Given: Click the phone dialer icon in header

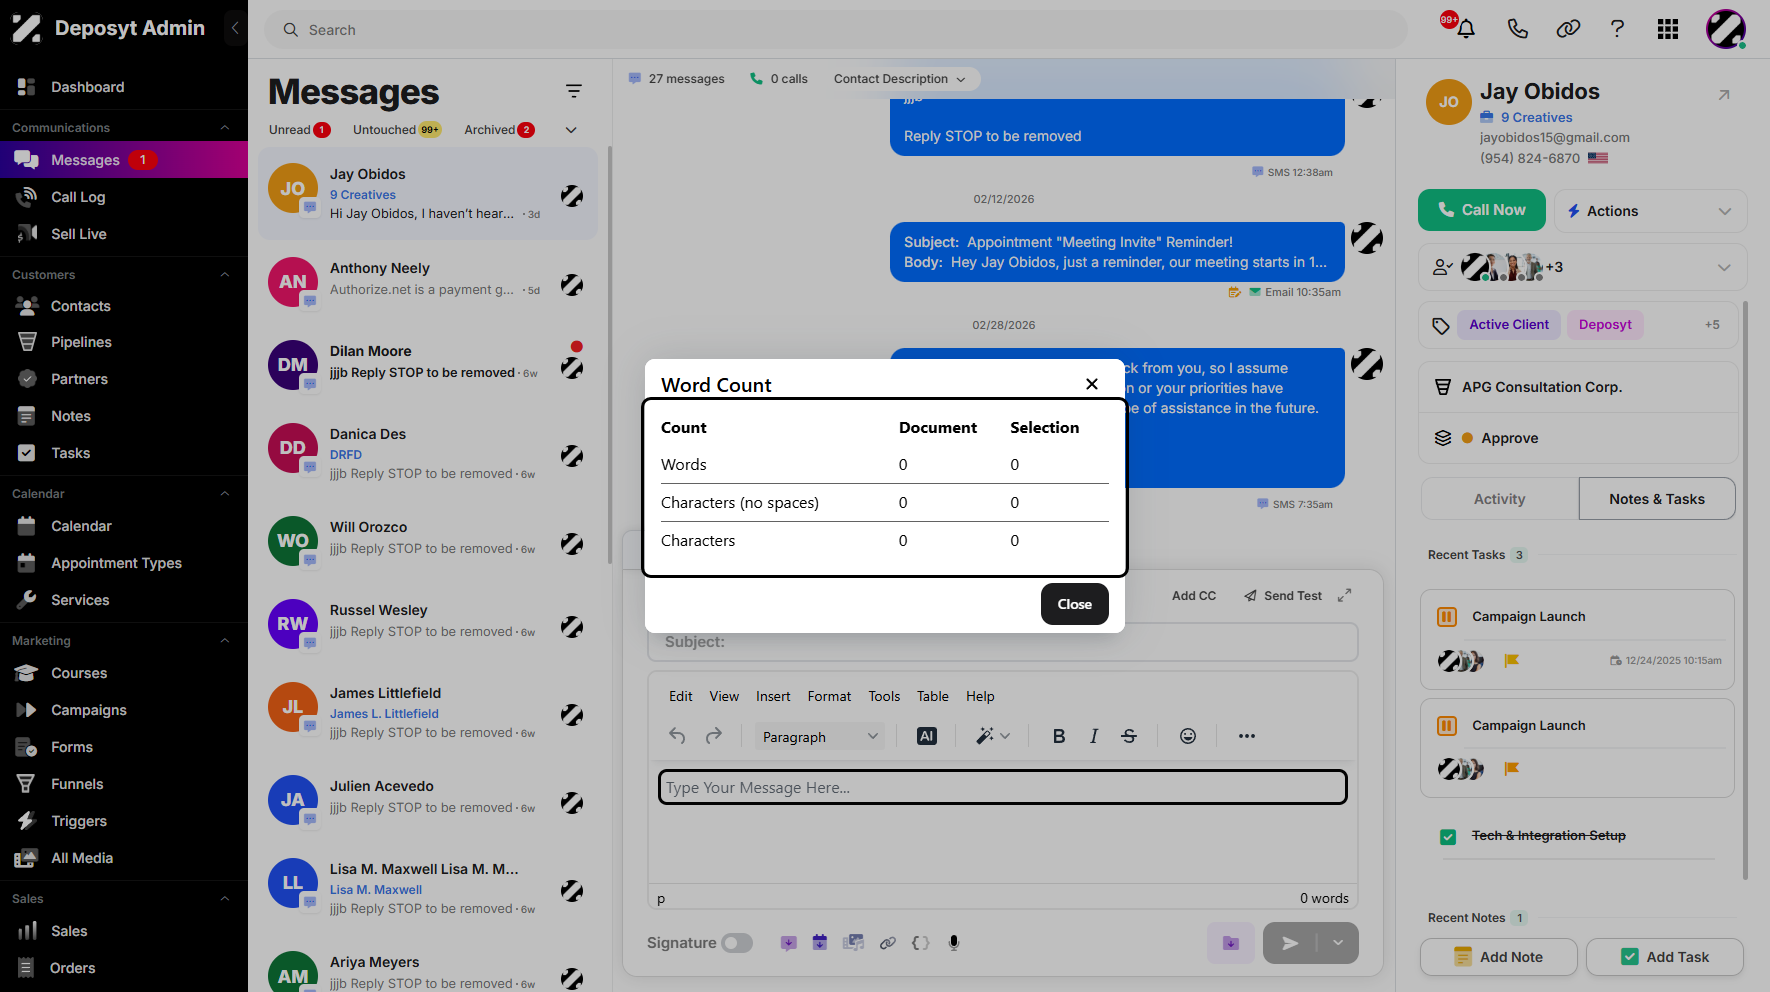Looking at the screenshot, I should click(1517, 29).
